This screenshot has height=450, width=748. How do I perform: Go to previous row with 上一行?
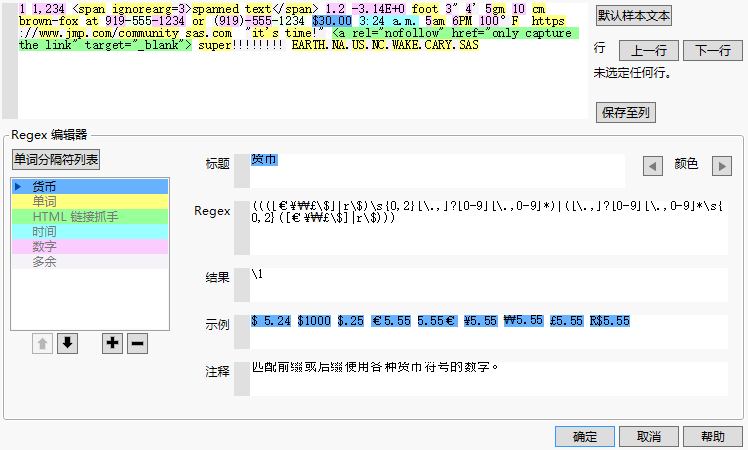point(649,51)
